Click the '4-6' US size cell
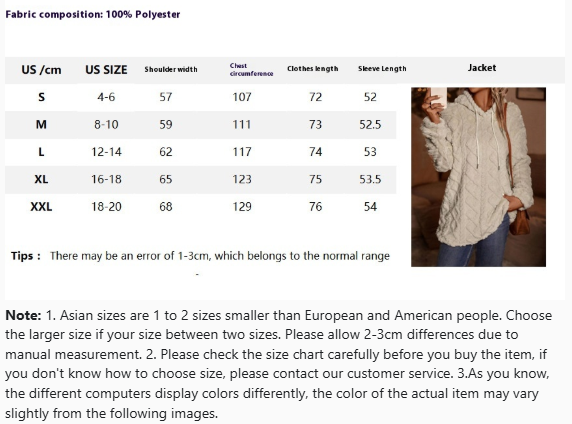Image resolution: width=572 pixels, height=424 pixels. [x=106, y=97]
